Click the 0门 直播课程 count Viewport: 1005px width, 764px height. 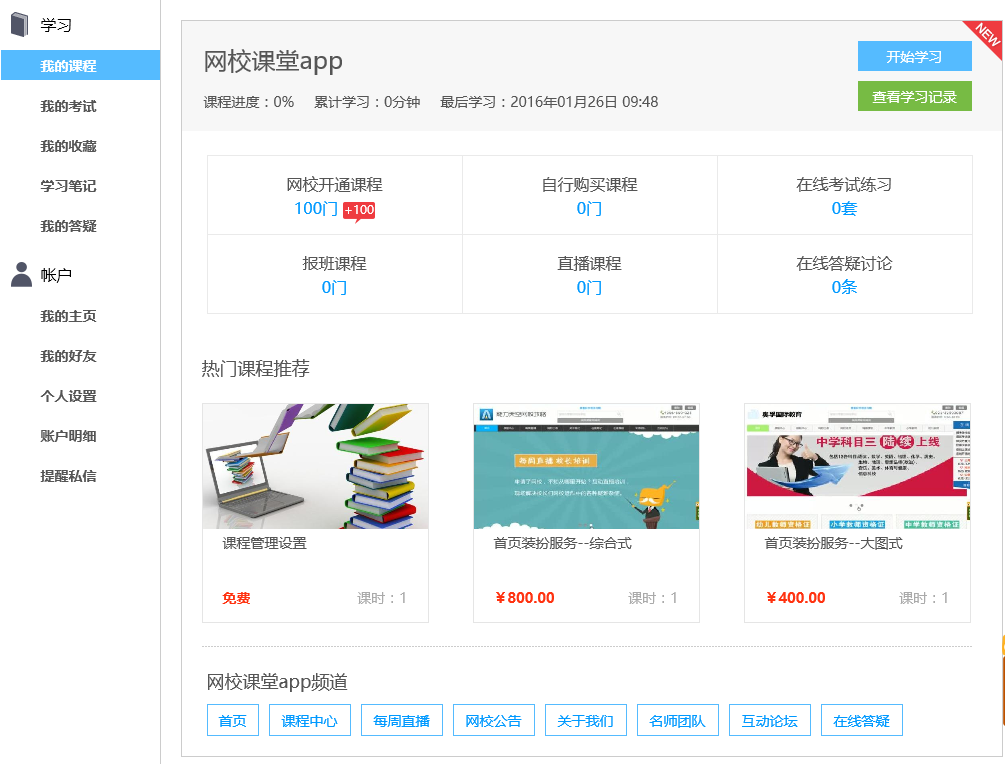click(589, 288)
